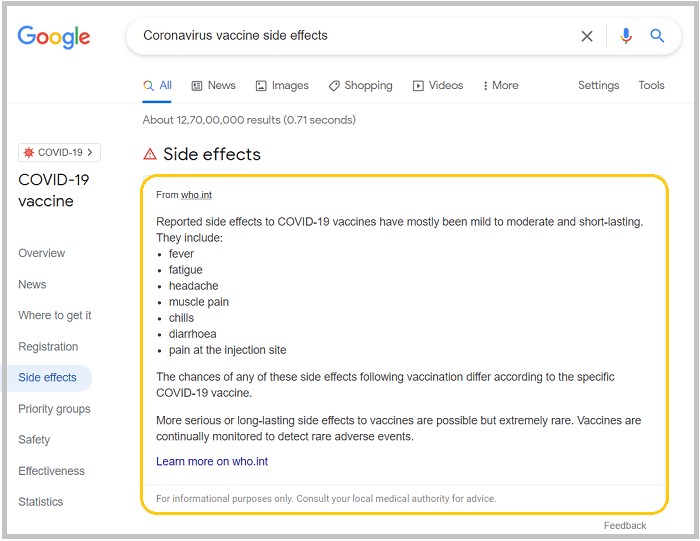Open the More menu with three dots
Viewport: 700px width, 541px height.
[500, 86]
